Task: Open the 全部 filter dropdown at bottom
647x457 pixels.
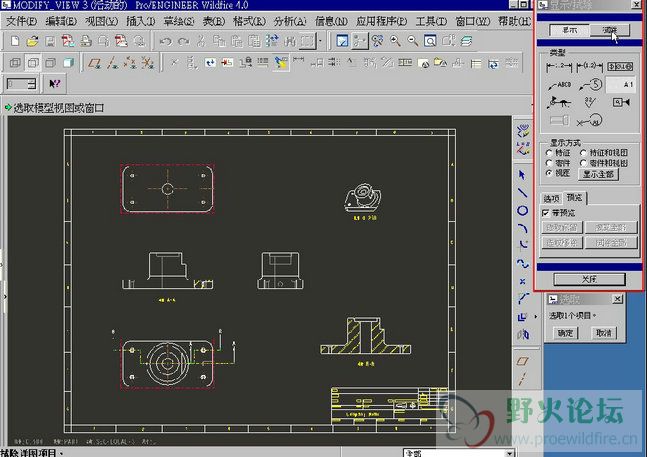Action: coord(510,453)
